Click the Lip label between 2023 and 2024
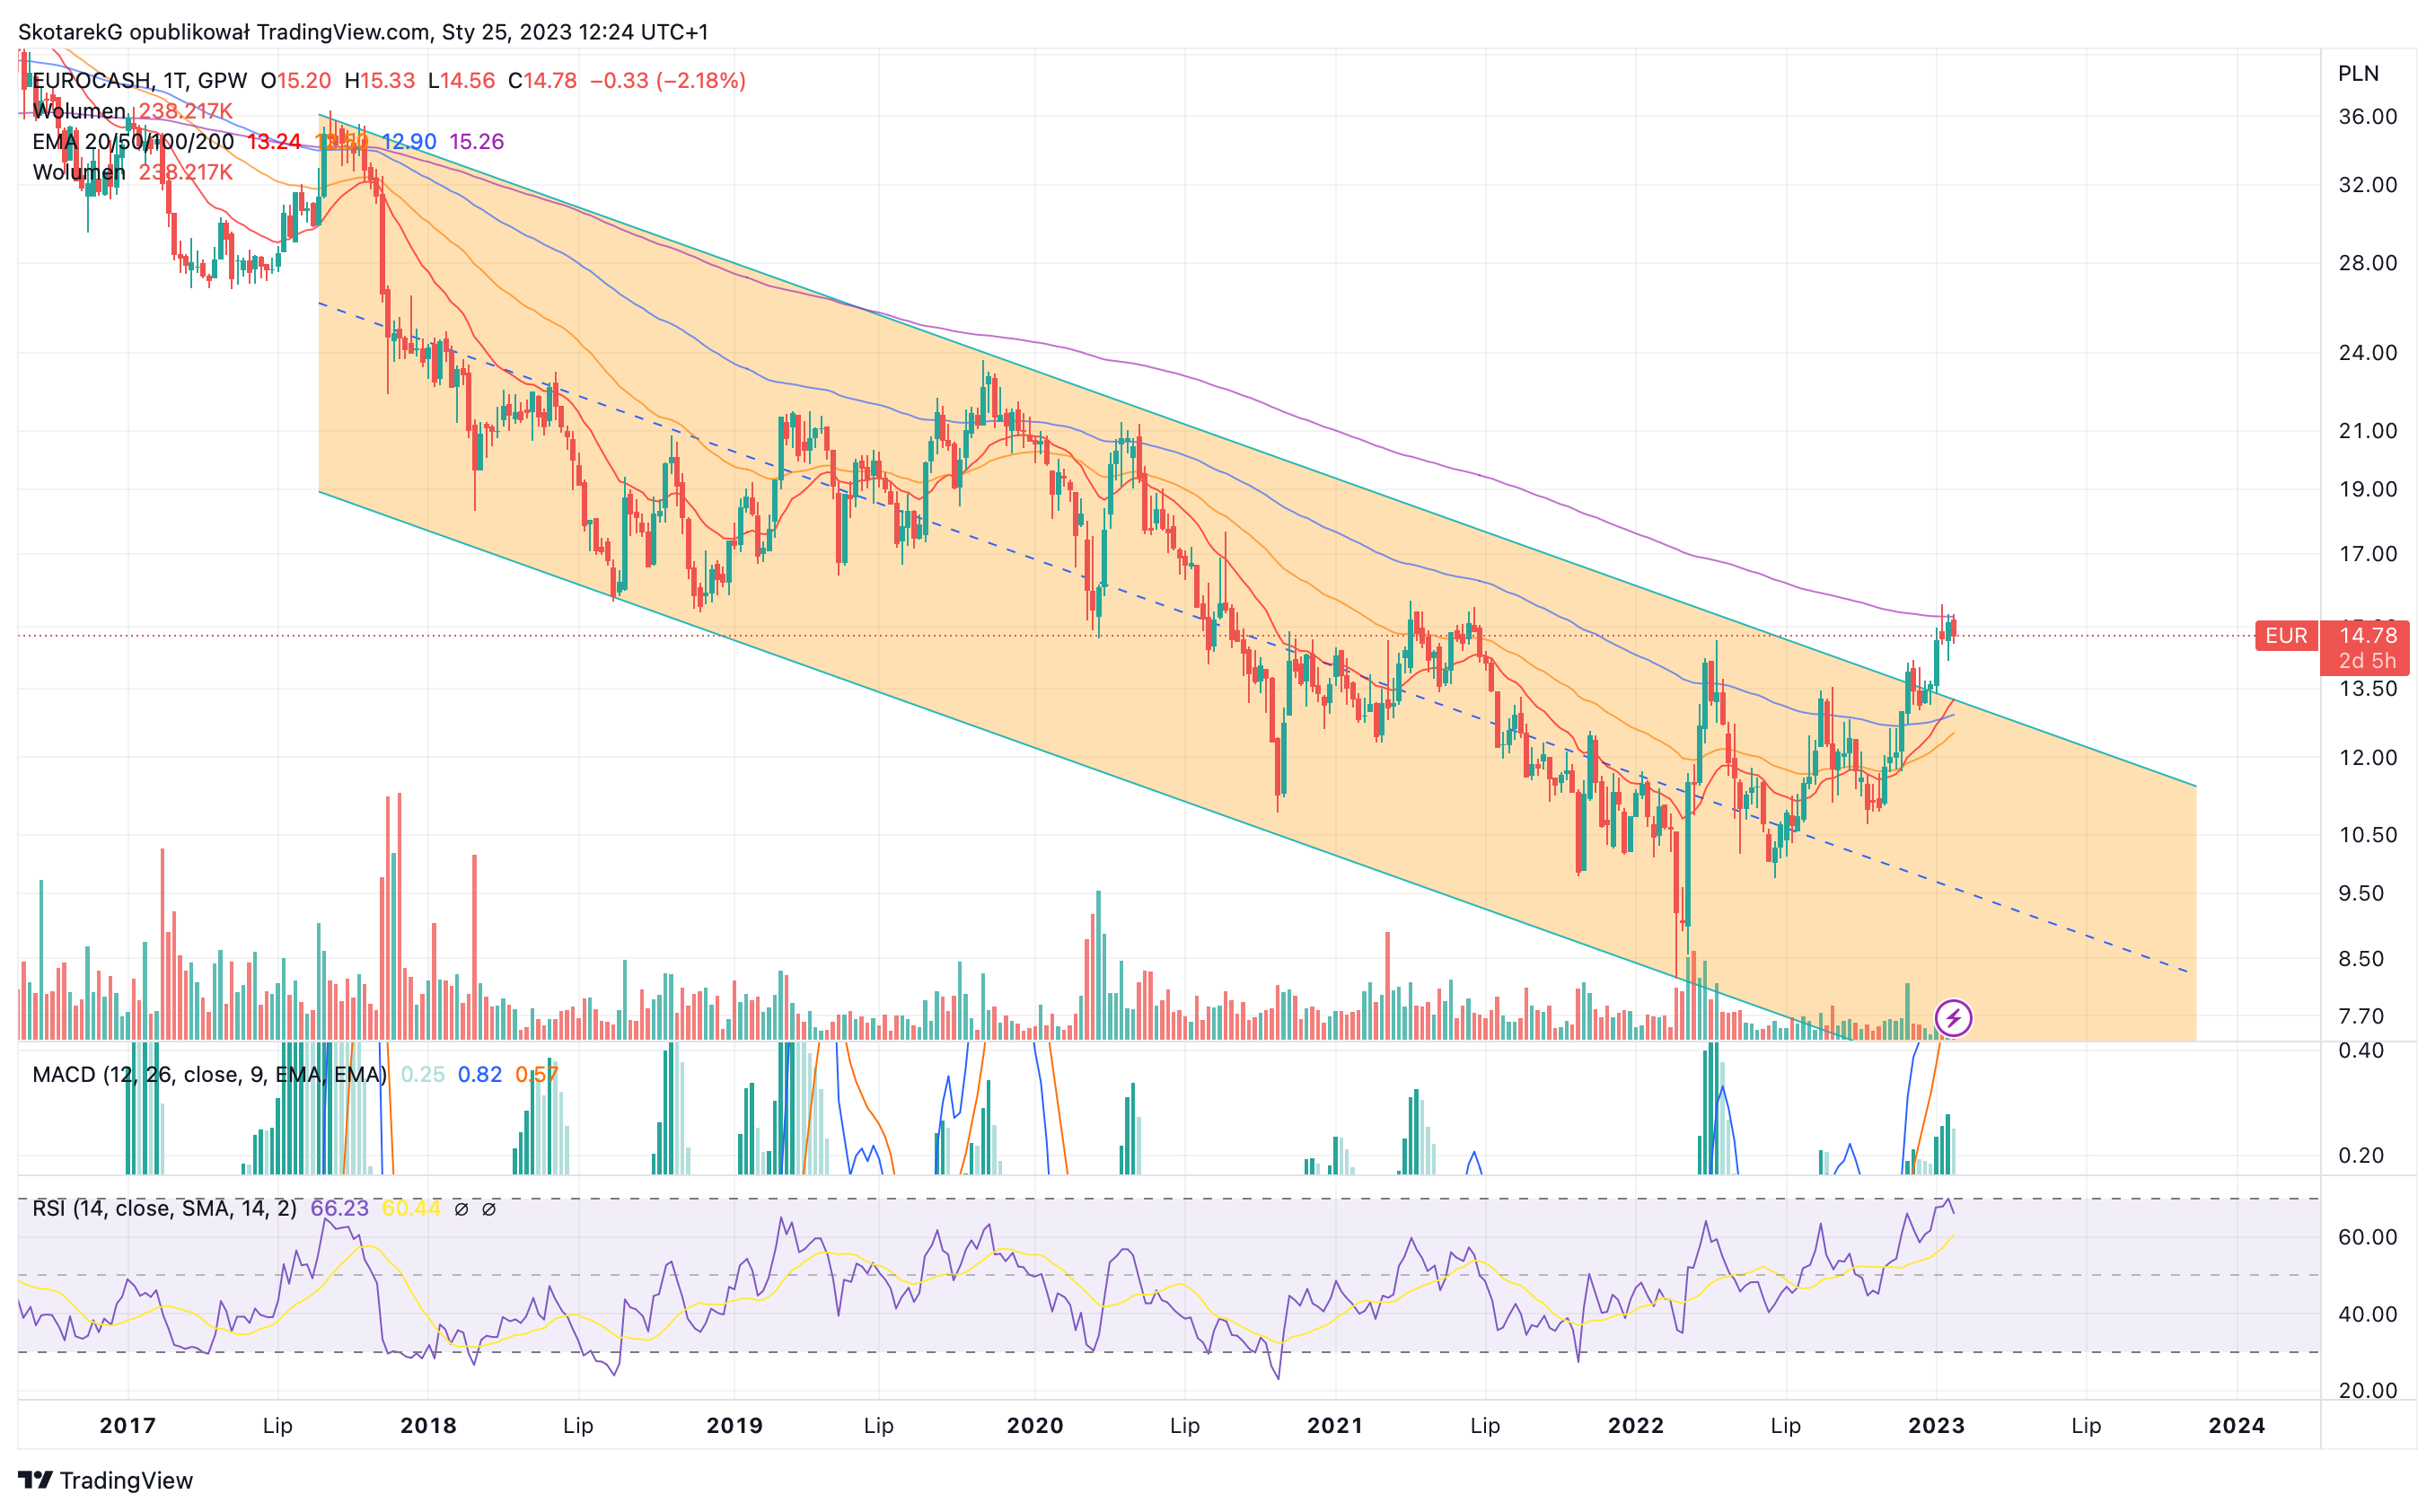 [x=2086, y=1426]
